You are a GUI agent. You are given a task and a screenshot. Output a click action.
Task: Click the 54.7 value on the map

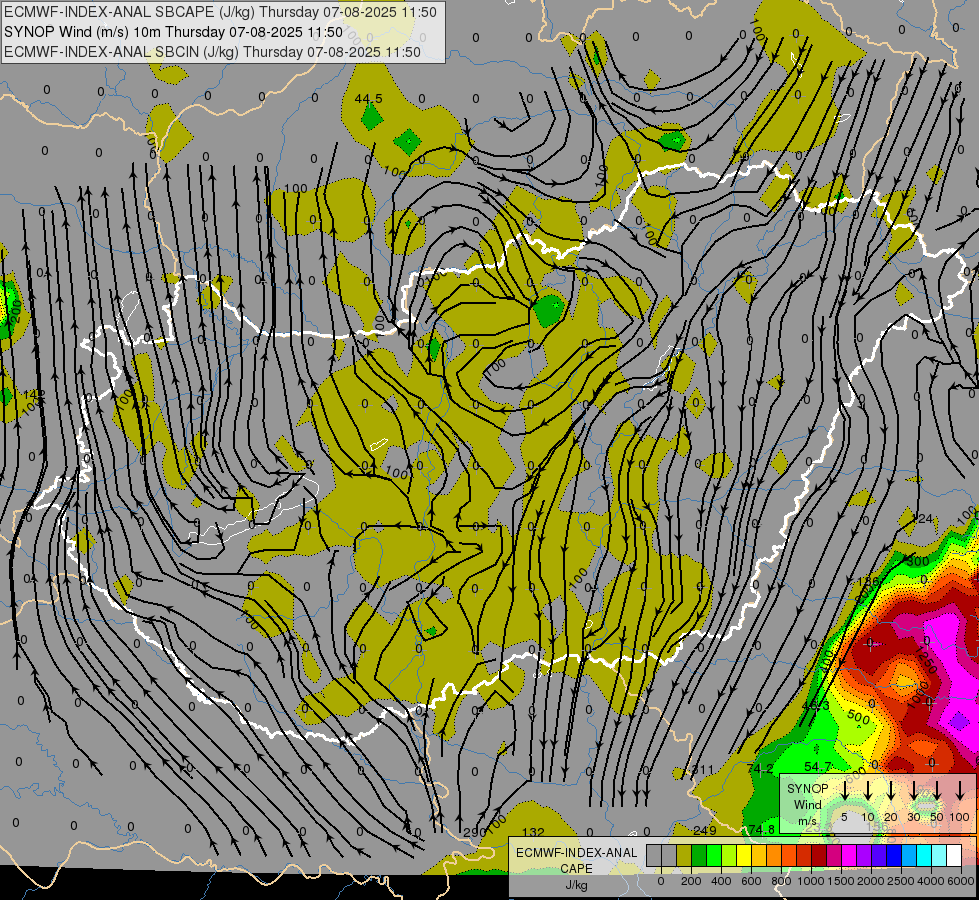[x=818, y=766]
